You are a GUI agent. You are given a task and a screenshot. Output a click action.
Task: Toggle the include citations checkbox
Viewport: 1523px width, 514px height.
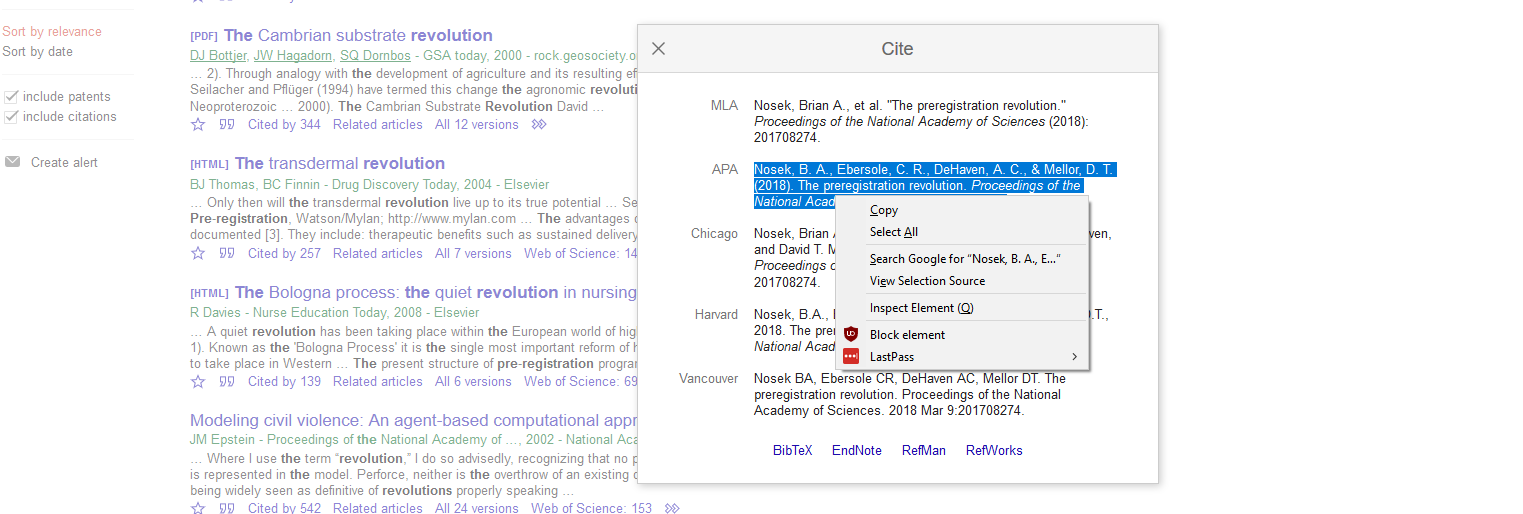tap(11, 117)
